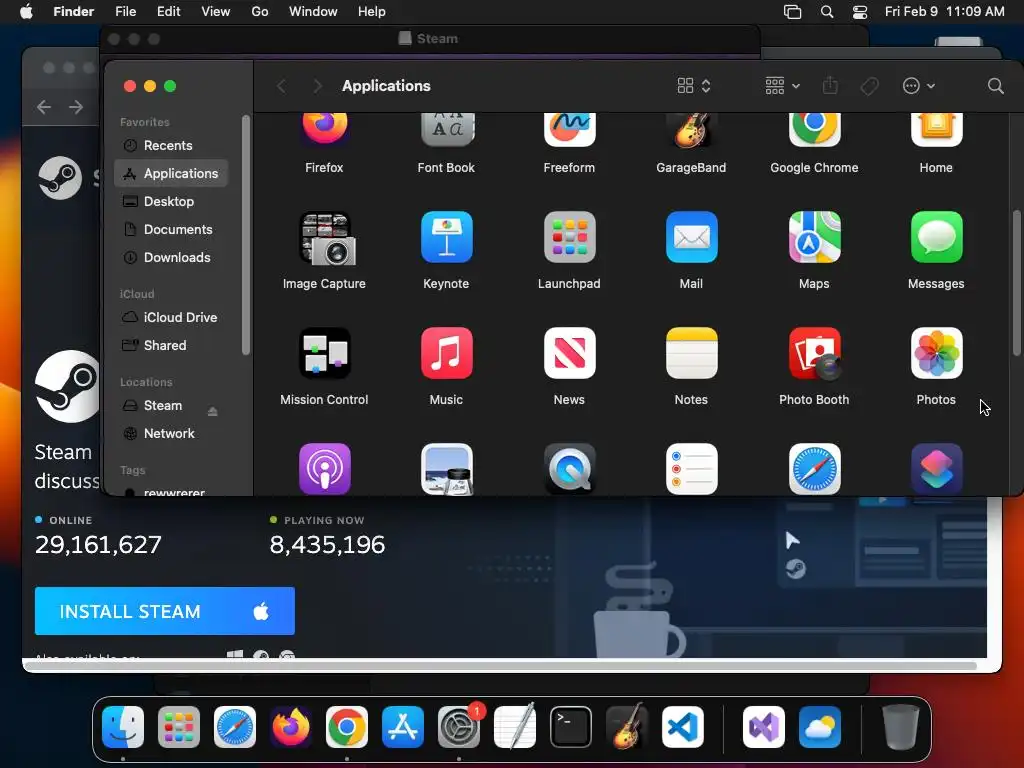Click the browser back arrow in Steam window
Image resolution: width=1024 pixels, height=768 pixels.
point(44,106)
